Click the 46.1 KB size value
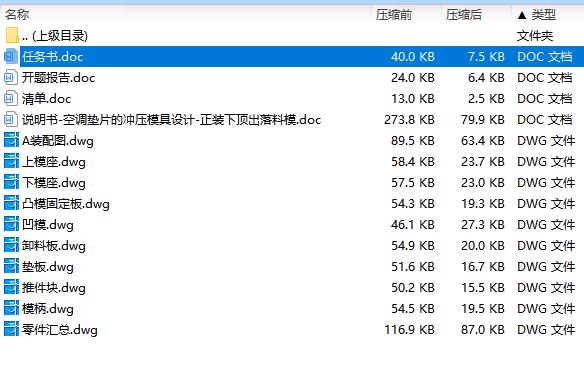 (x=413, y=225)
